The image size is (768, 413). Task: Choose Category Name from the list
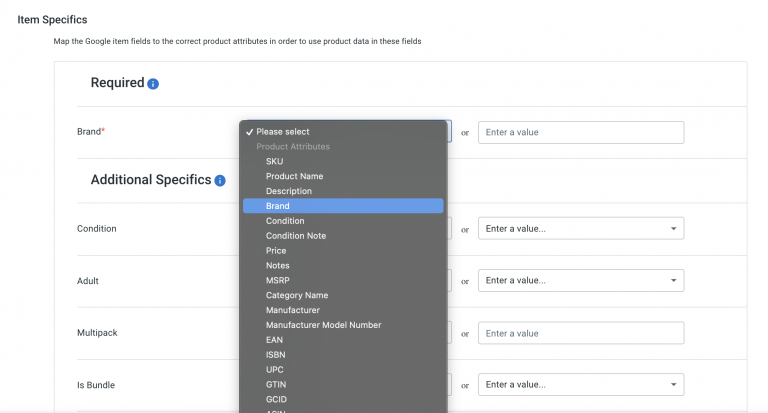coord(297,296)
